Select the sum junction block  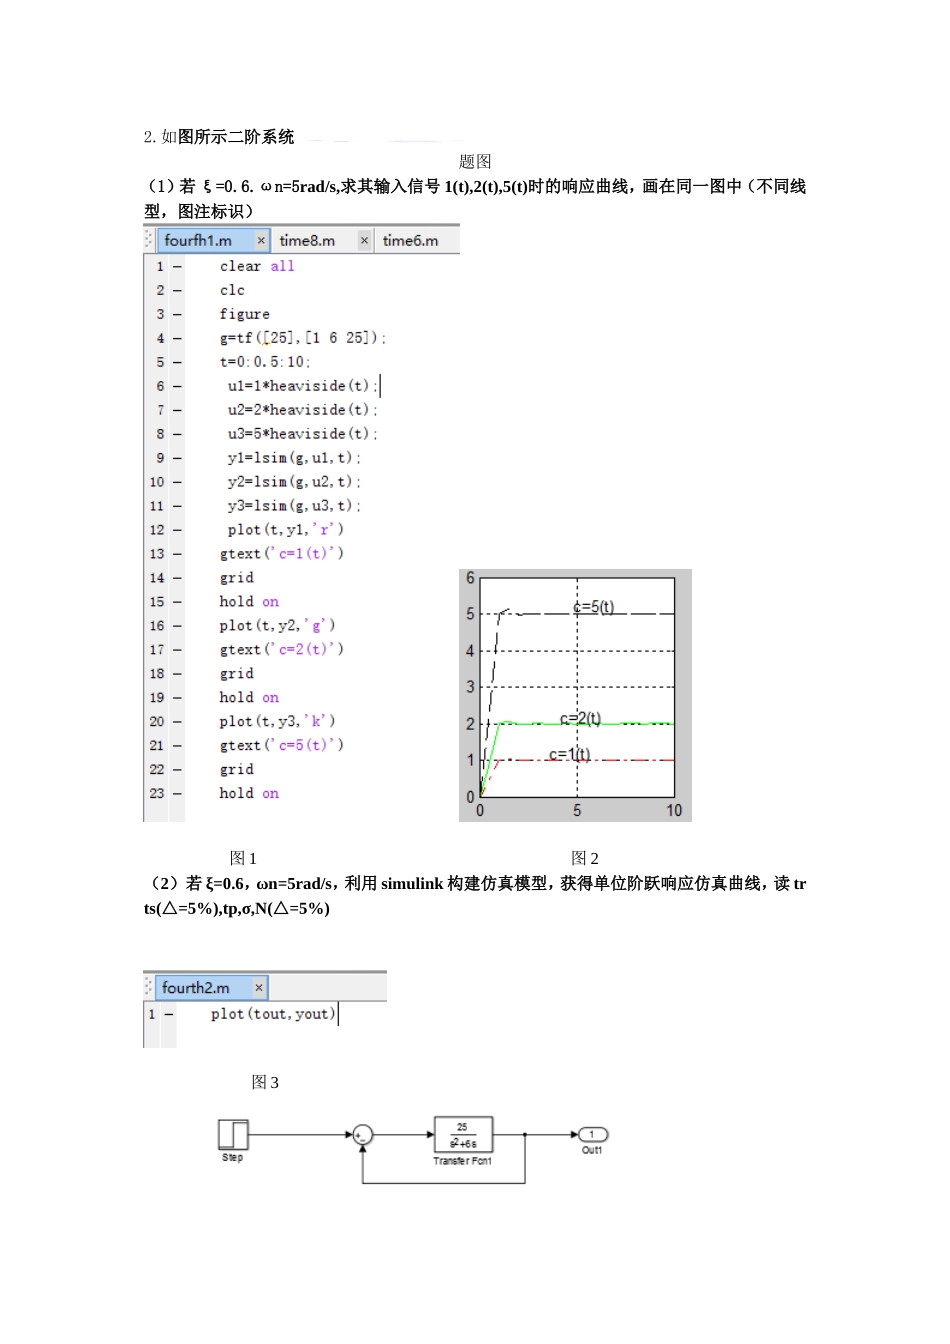(x=363, y=1134)
